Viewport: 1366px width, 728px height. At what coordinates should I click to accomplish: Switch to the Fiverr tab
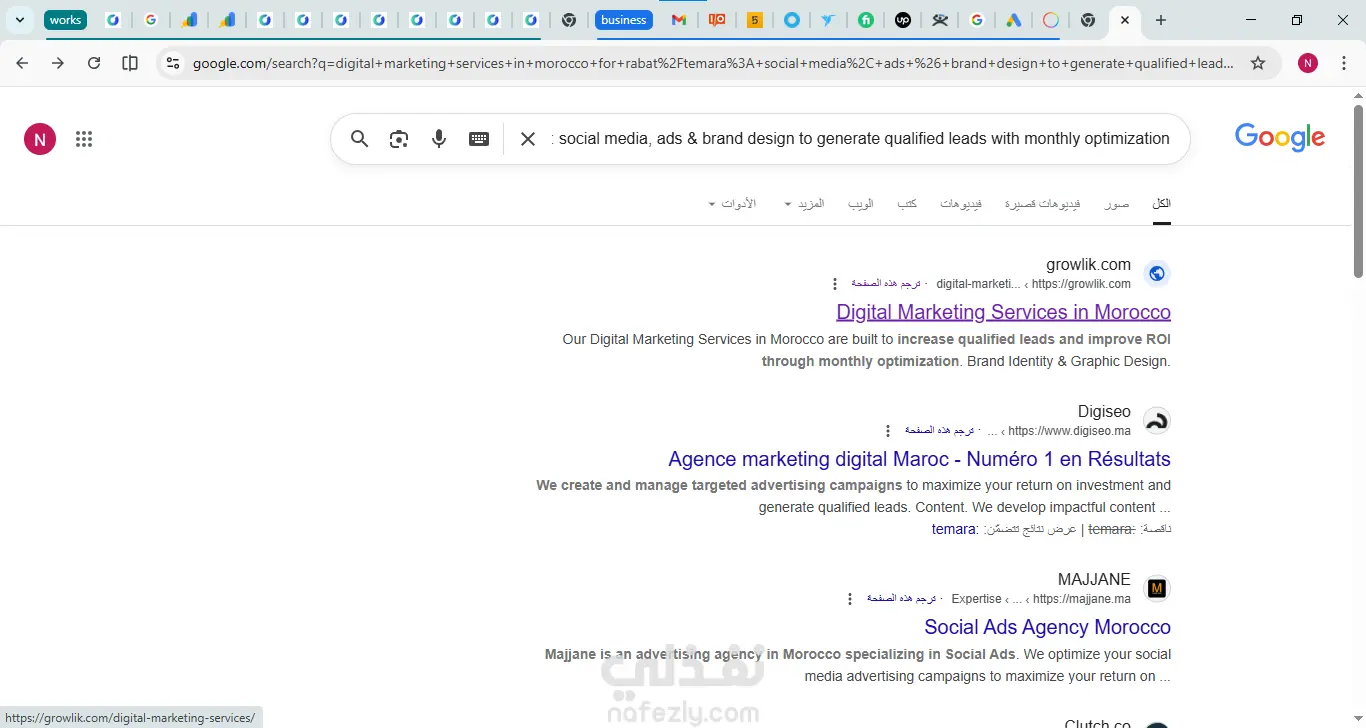[x=866, y=20]
